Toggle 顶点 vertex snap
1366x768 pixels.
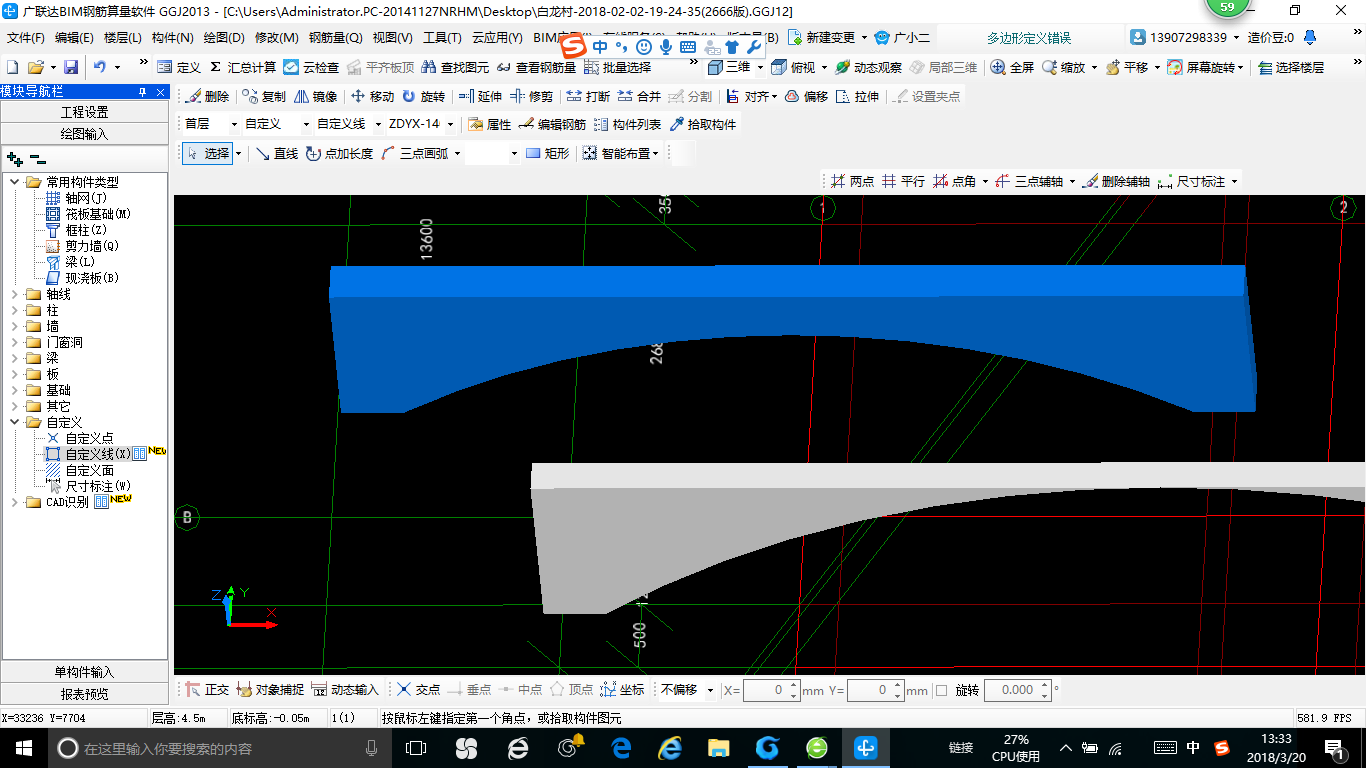pos(571,690)
